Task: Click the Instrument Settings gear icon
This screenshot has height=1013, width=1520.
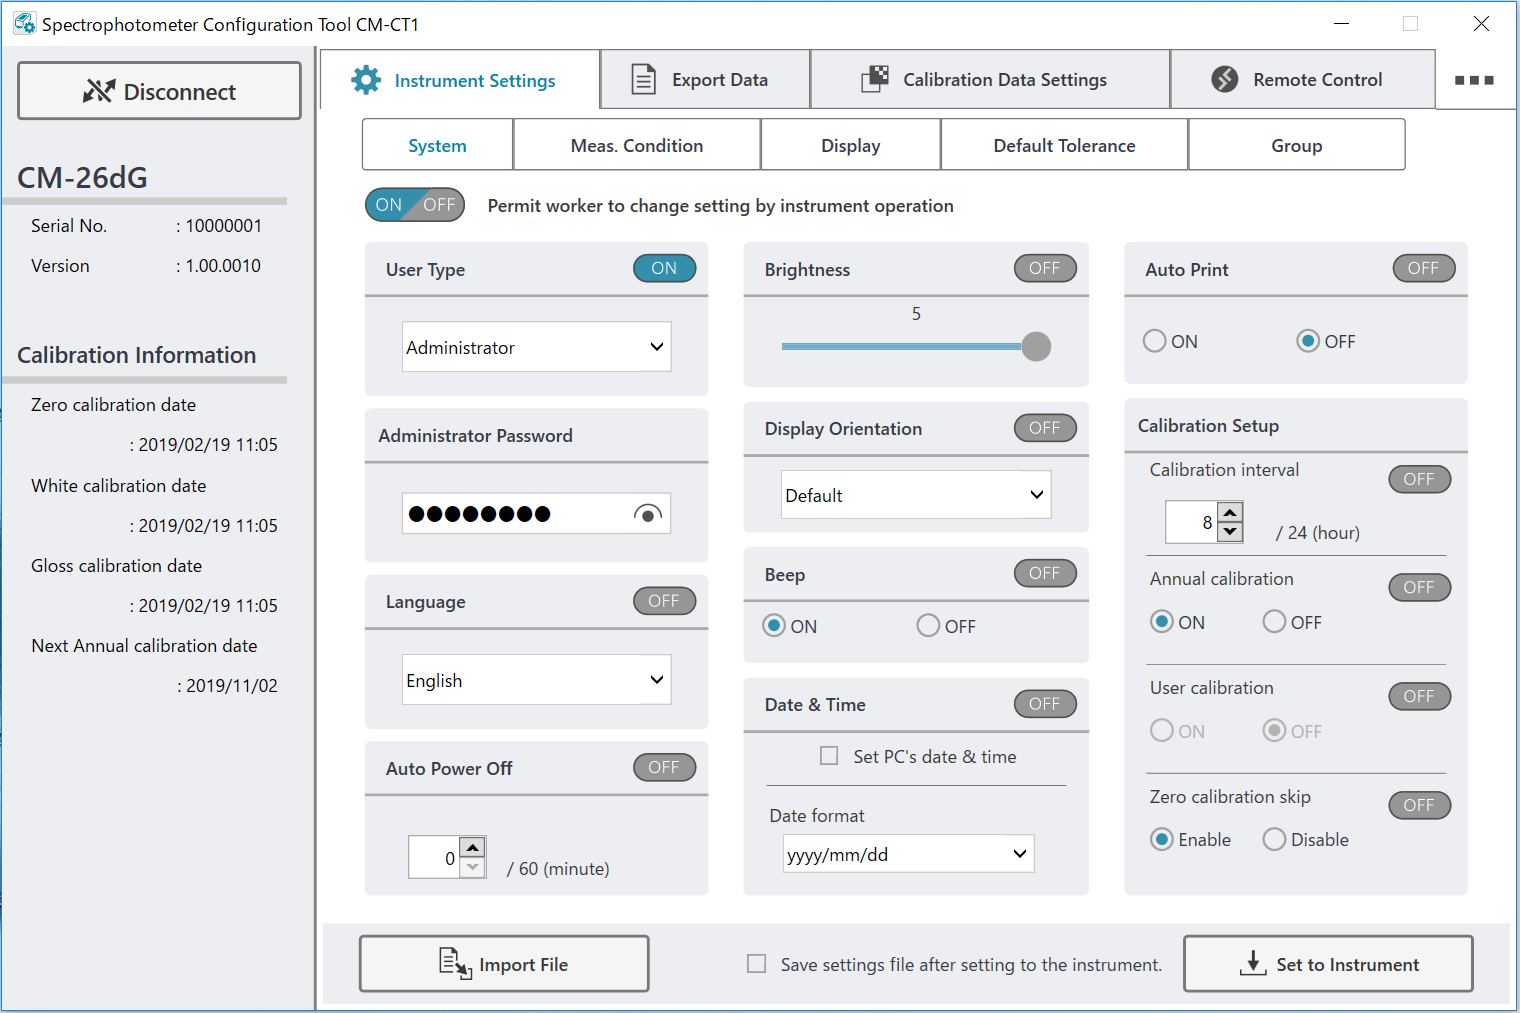Action: (366, 80)
